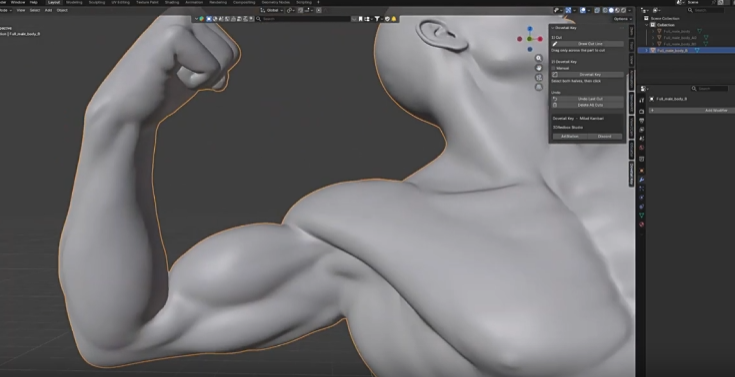Click the zoom view navigation icon

click(x=539, y=58)
